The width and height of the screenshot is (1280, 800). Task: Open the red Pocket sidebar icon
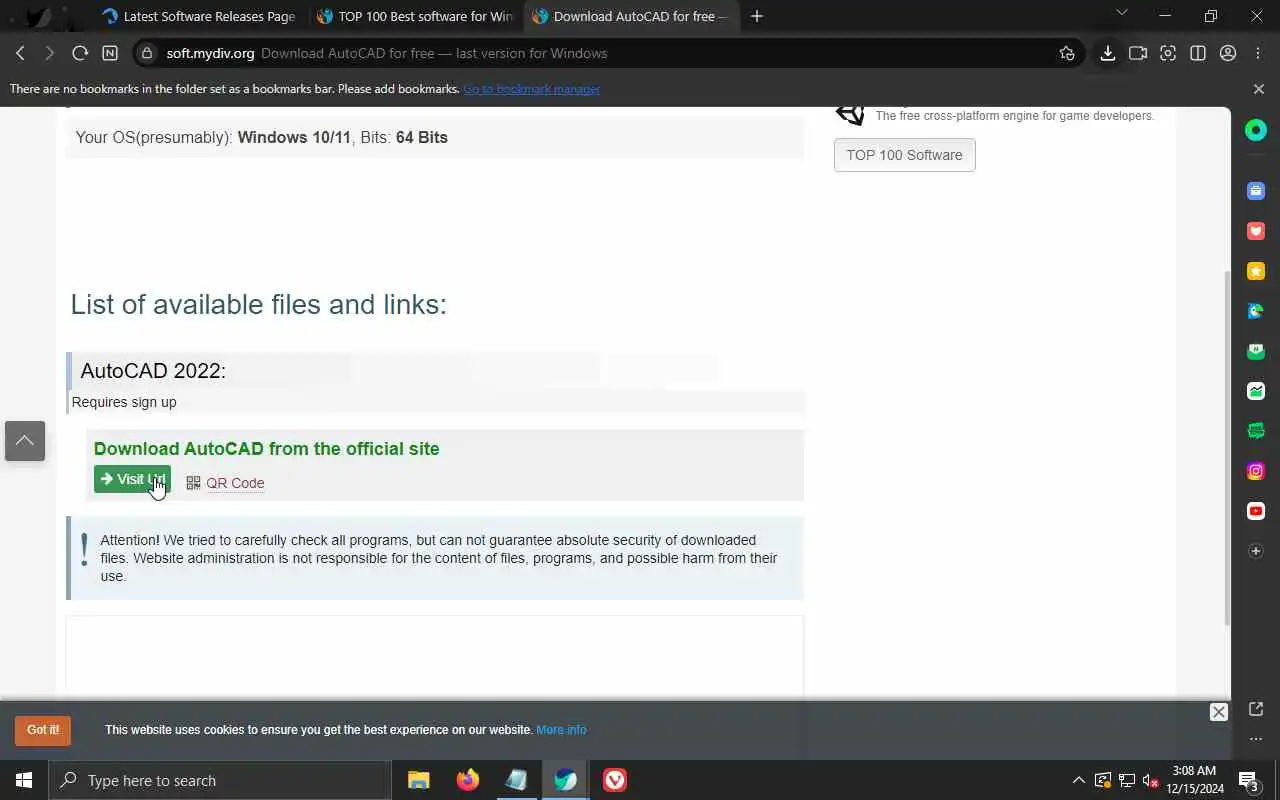coord(1256,230)
